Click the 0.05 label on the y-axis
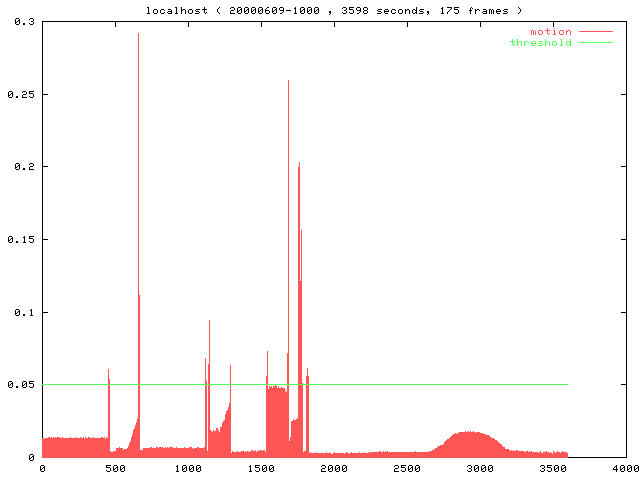This screenshot has height=480, width=640. [20, 385]
